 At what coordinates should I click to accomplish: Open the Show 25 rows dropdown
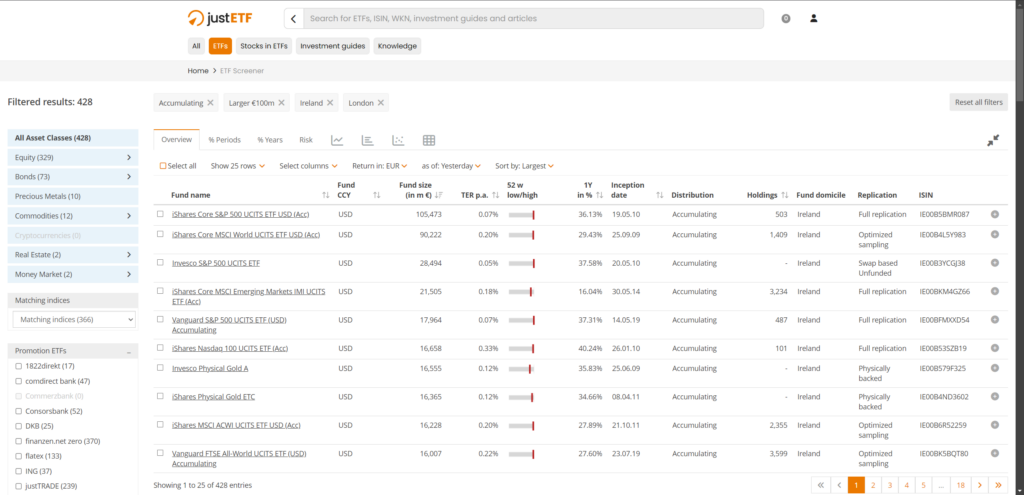pos(238,166)
